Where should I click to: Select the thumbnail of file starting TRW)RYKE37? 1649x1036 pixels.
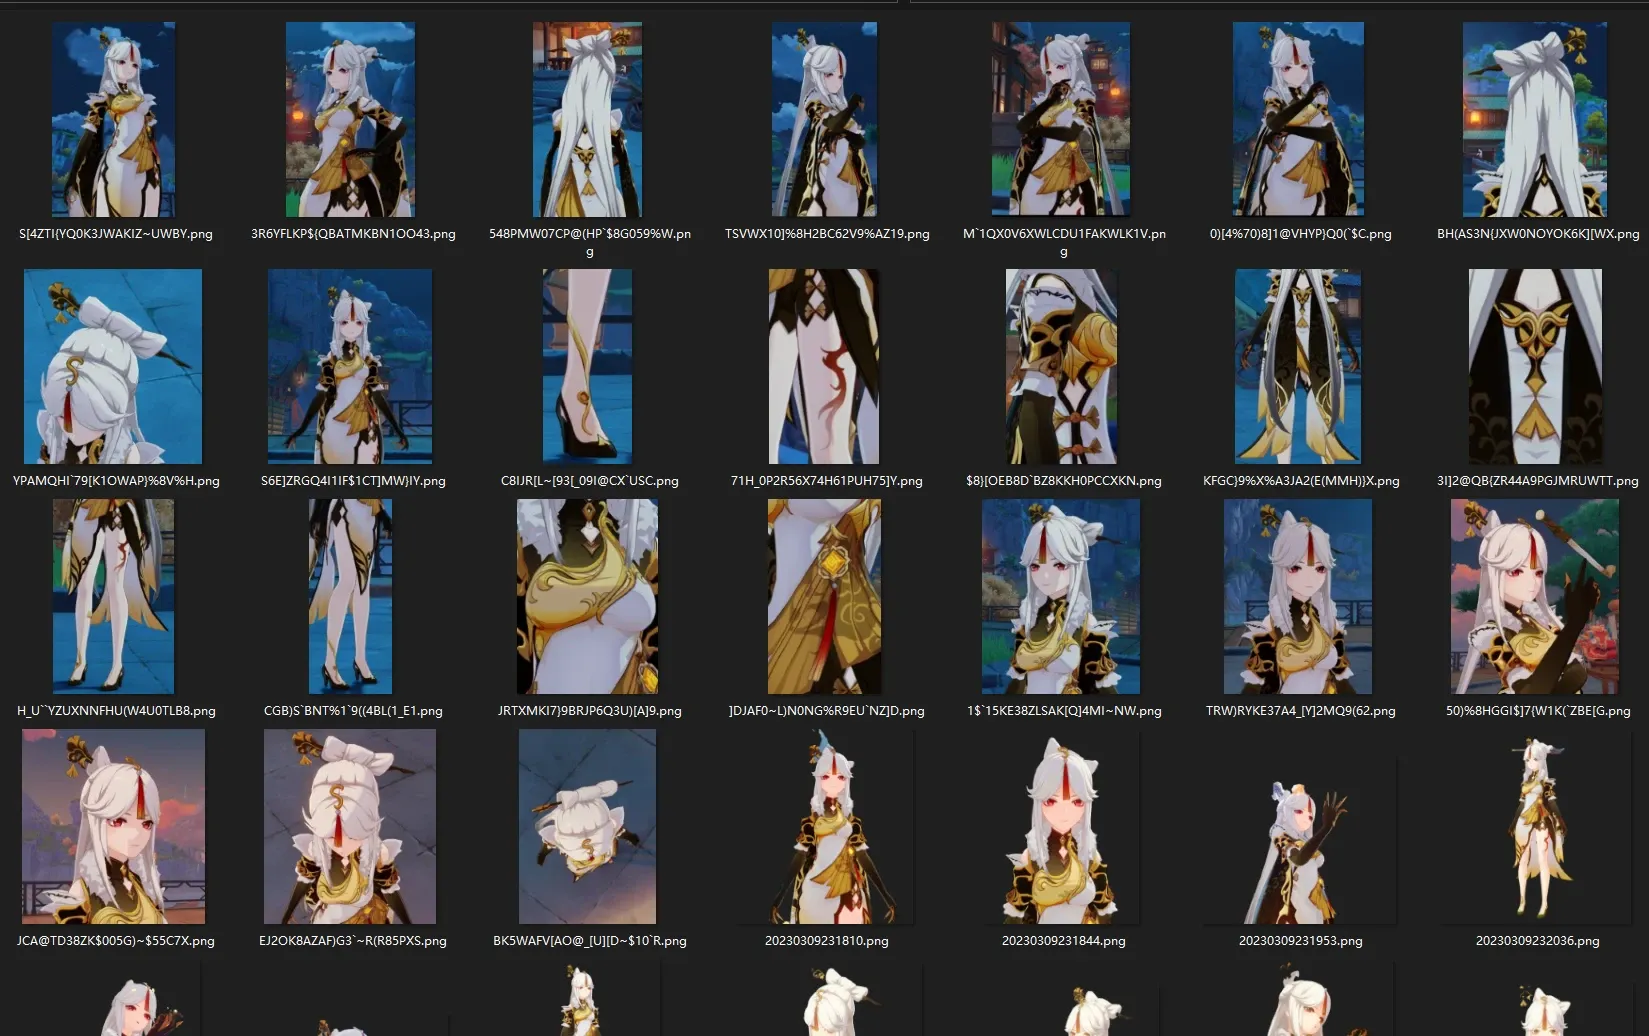(1298, 597)
